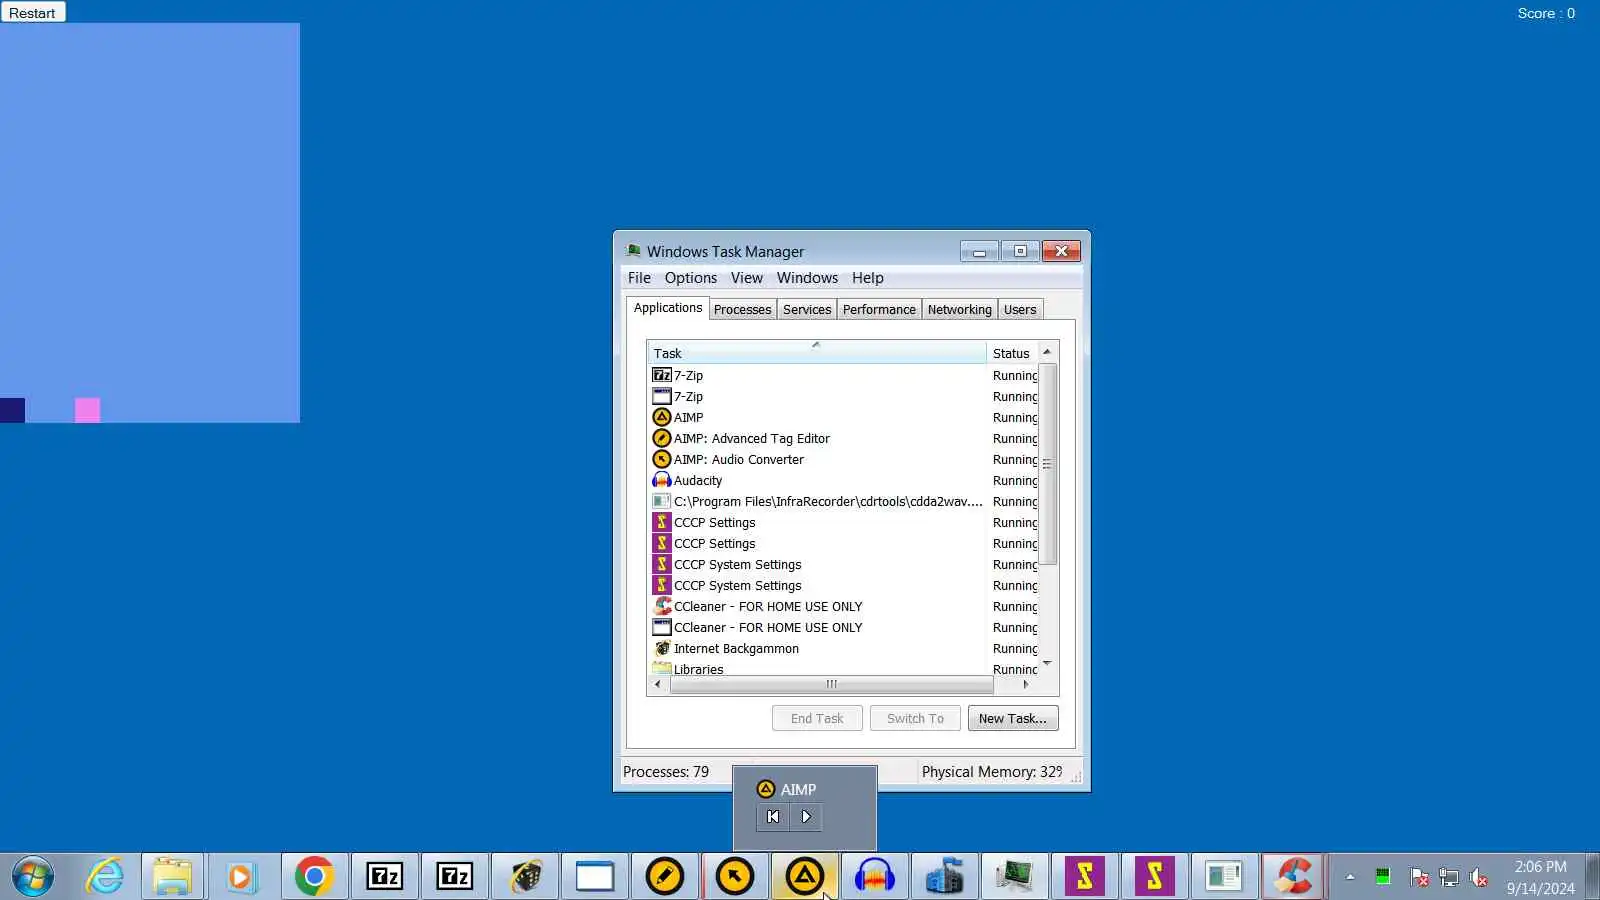Click the End Task button
The height and width of the screenshot is (900, 1600).
817,718
